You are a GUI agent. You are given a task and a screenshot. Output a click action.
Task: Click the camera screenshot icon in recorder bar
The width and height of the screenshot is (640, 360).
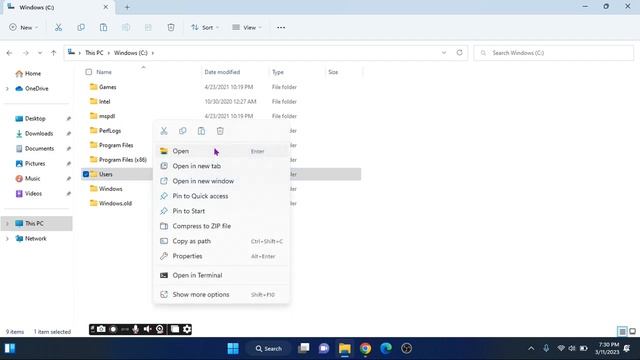pos(101,329)
